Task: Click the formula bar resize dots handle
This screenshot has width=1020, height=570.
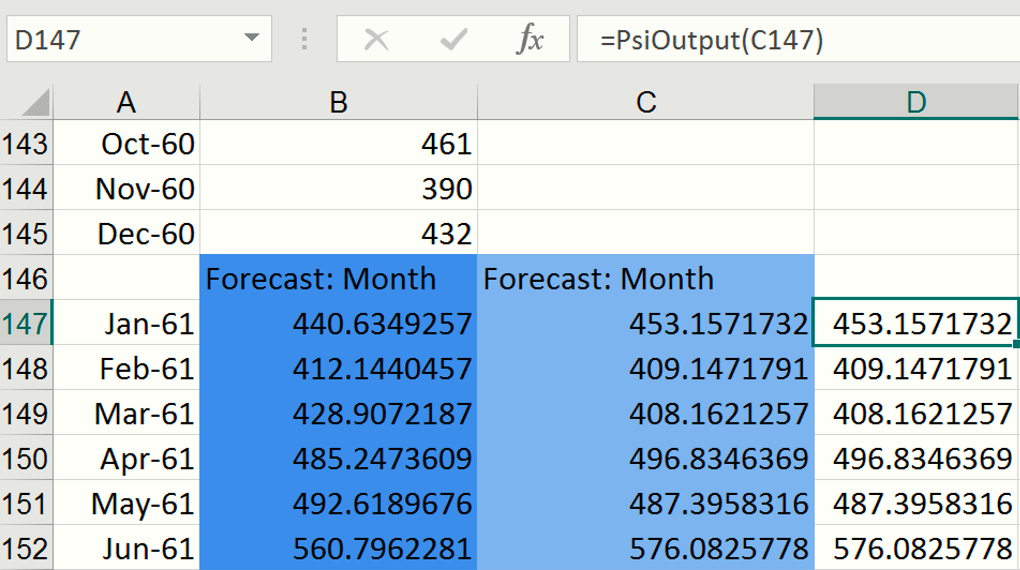Action: pyautogui.click(x=304, y=40)
